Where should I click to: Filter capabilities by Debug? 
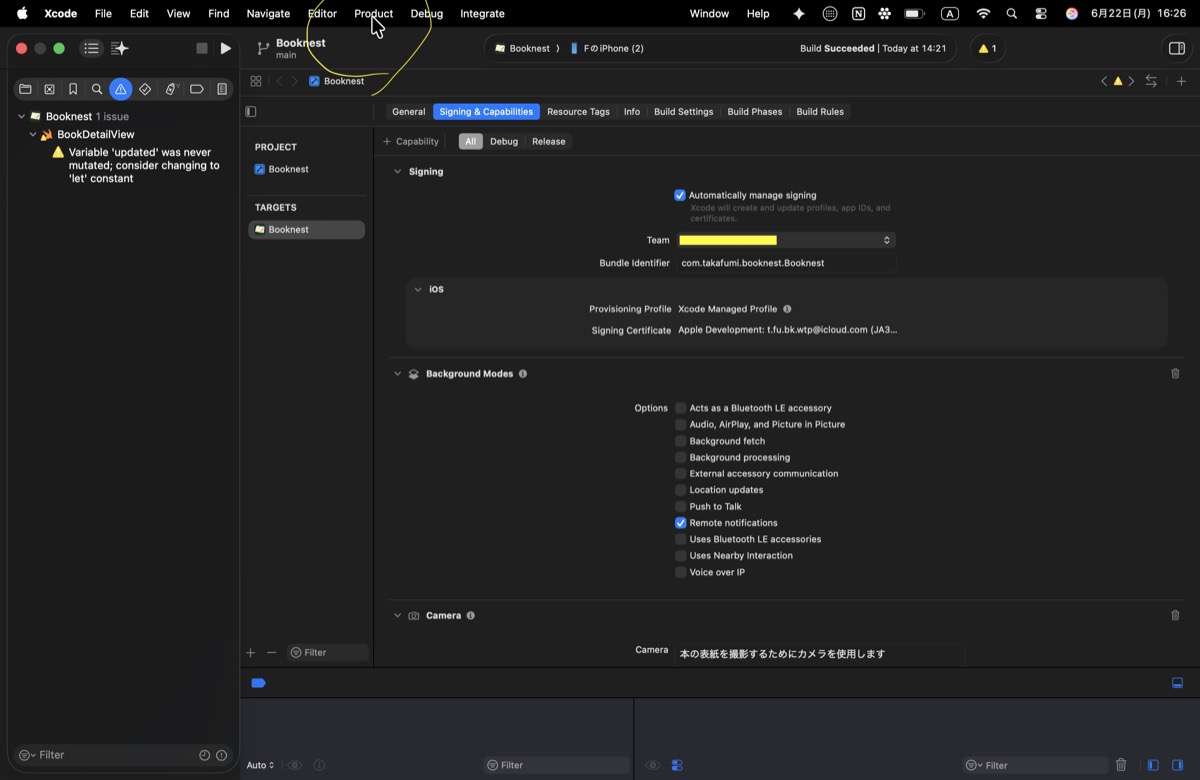pos(504,142)
